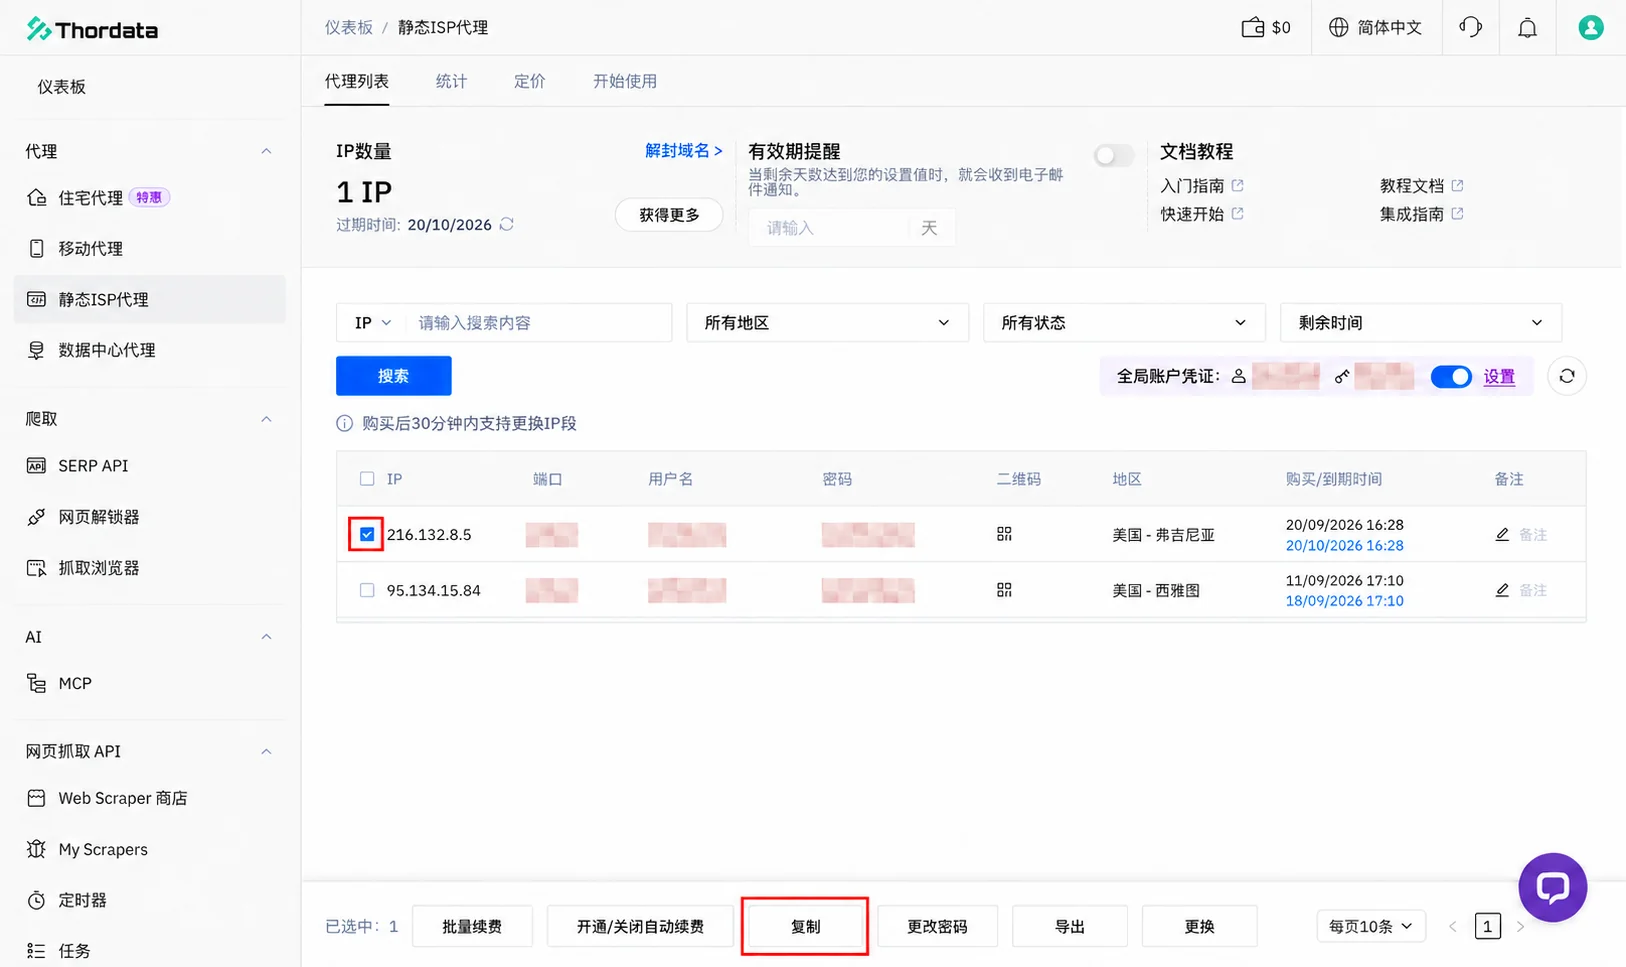Open the live chat bubble
This screenshot has width=1626, height=967.
click(1552, 887)
